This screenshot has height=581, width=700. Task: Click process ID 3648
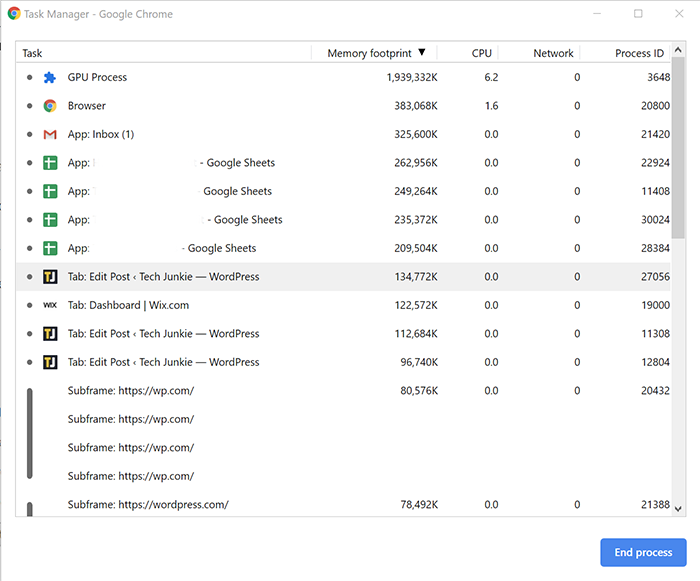(x=658, y=78)
